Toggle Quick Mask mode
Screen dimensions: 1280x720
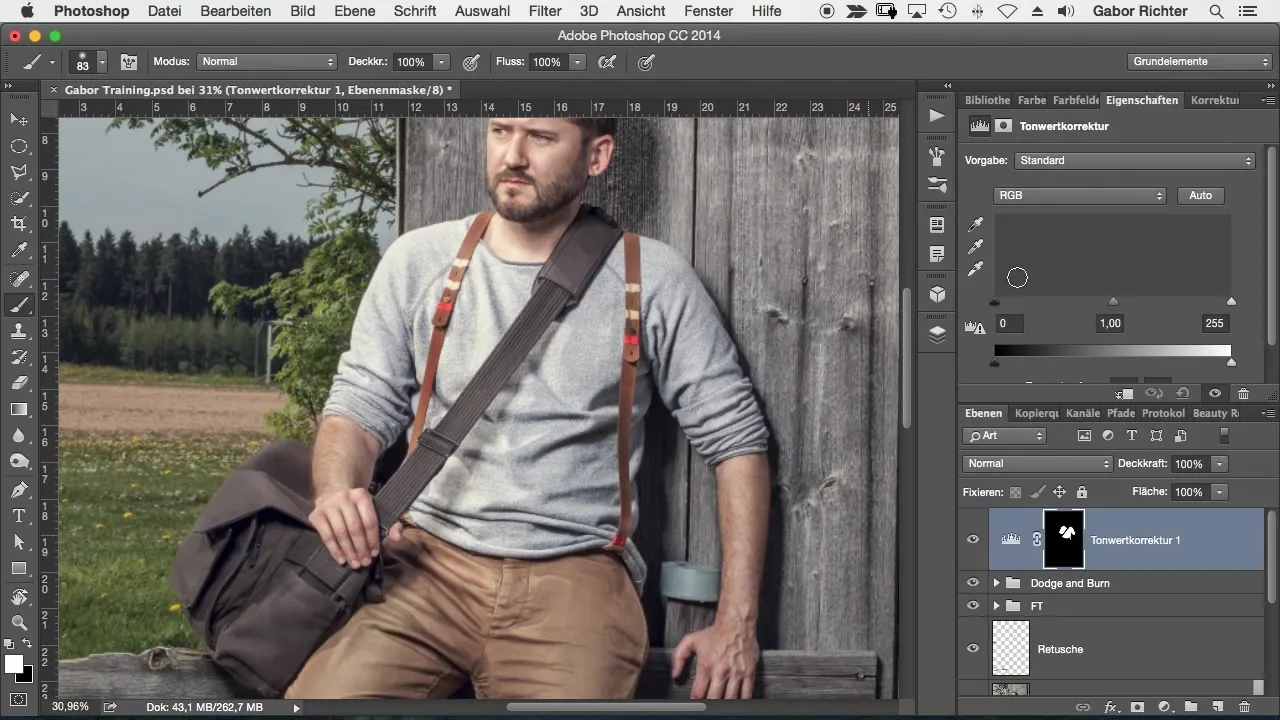pos(19,699)
